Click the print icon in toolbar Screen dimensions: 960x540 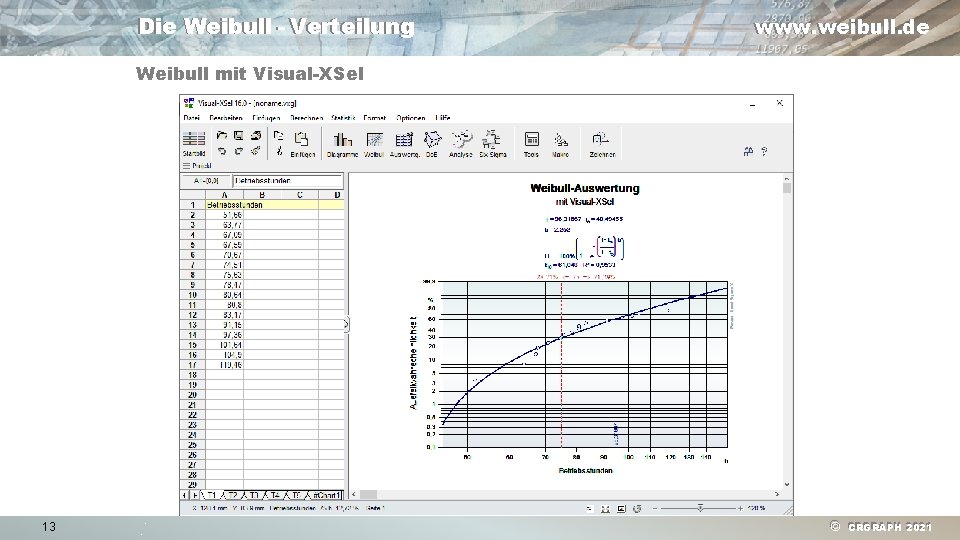point(256,135)
